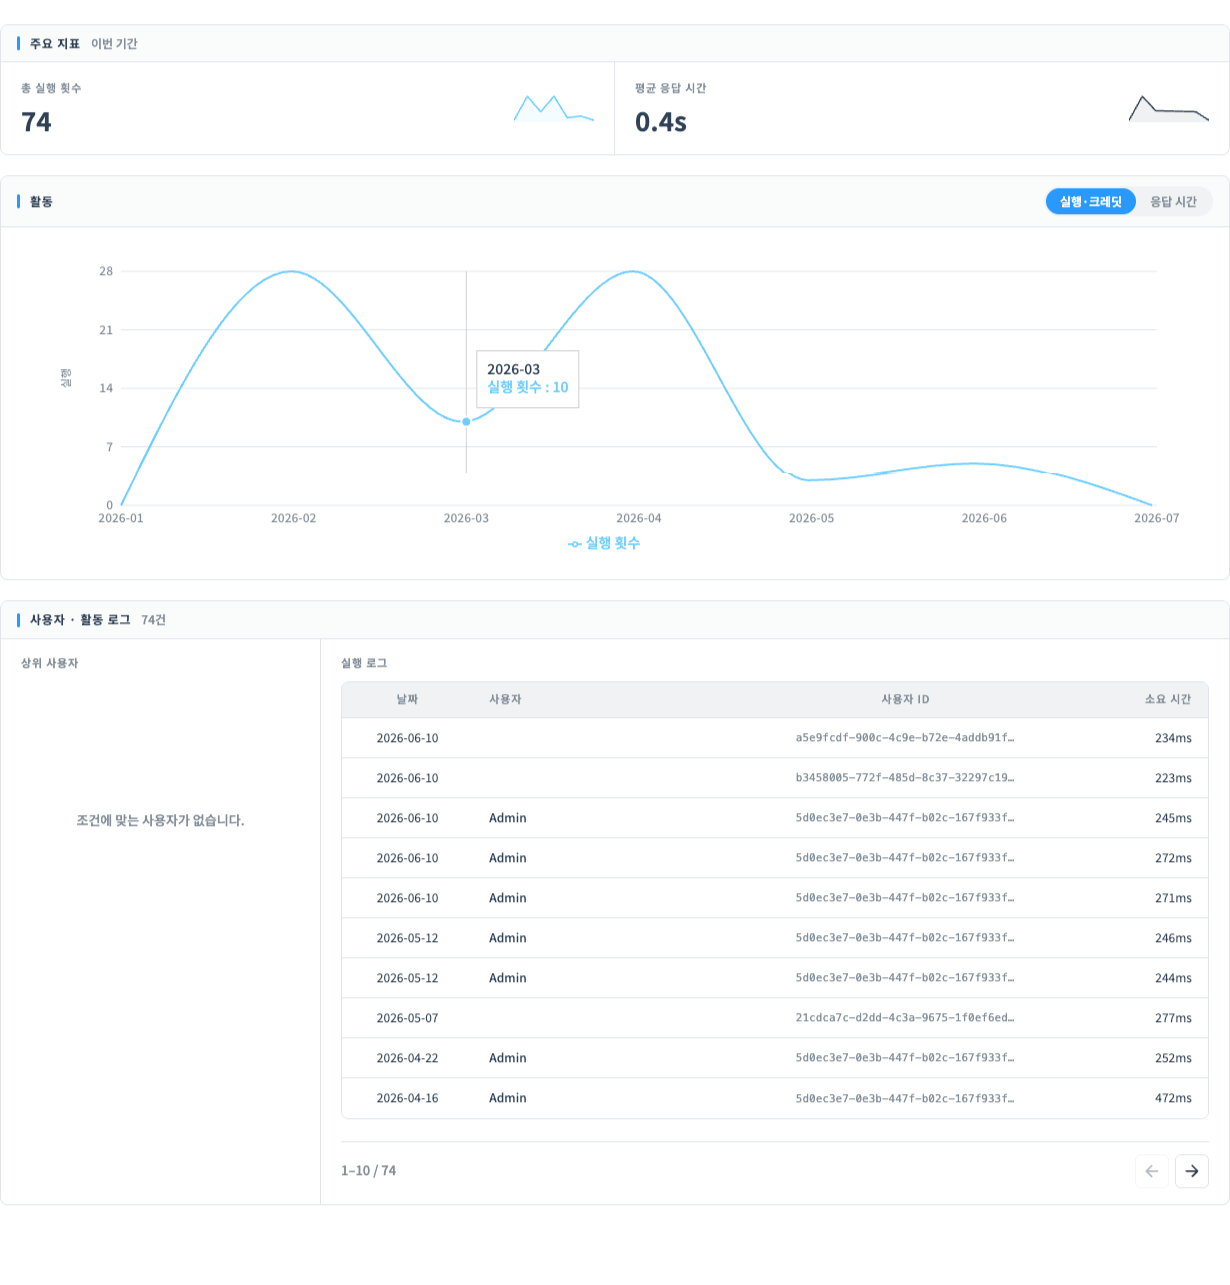This screenshot has width=1230, height=1285.
Task: Switch to the 응답 시간 tab
Action: point(1173,202)
